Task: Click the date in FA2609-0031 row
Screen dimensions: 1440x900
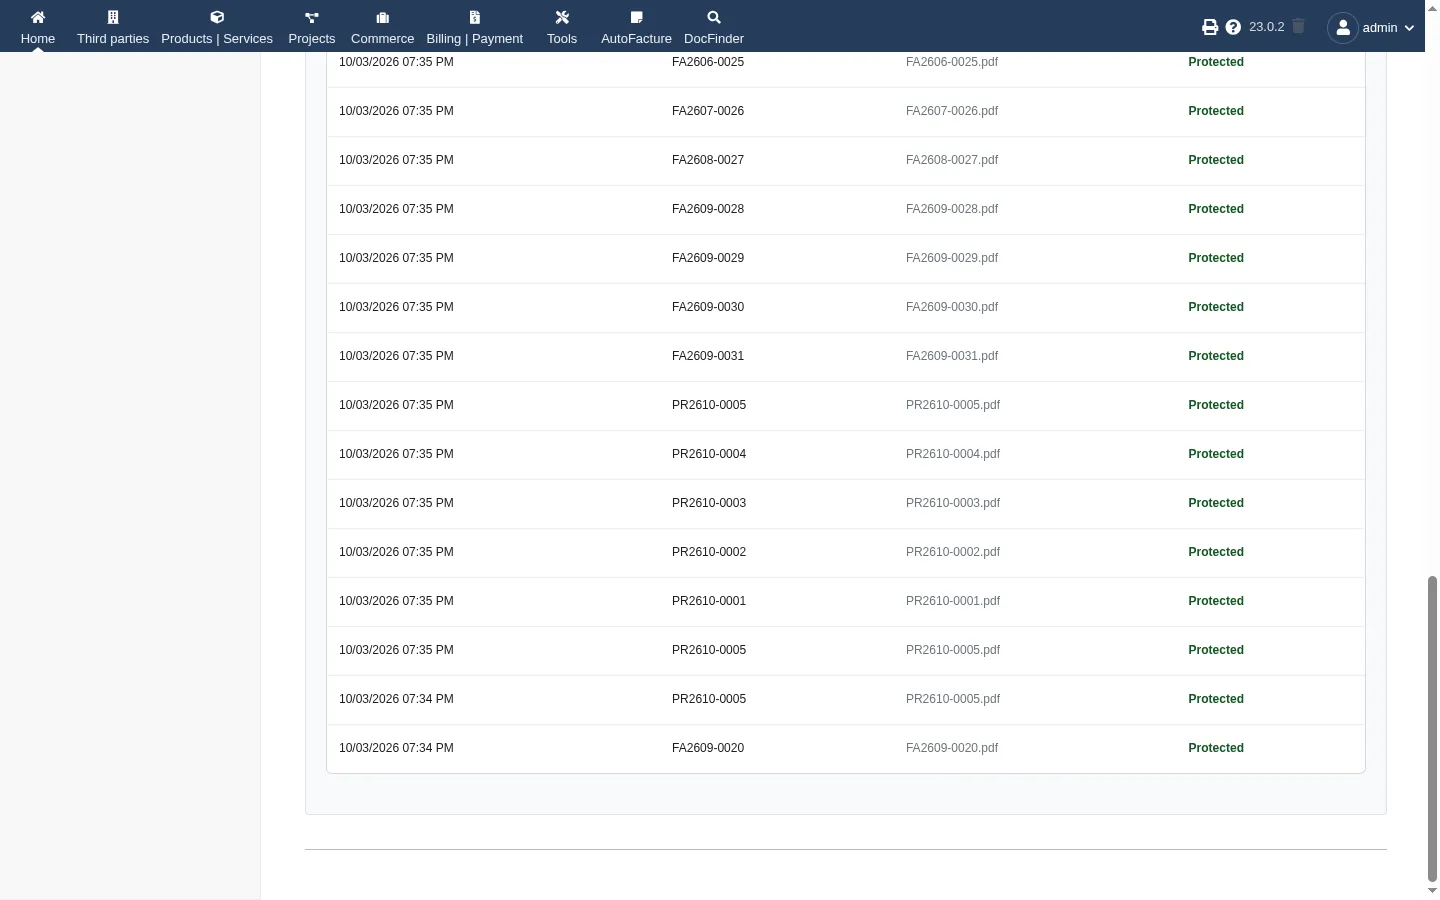Action: pos(396,356)
